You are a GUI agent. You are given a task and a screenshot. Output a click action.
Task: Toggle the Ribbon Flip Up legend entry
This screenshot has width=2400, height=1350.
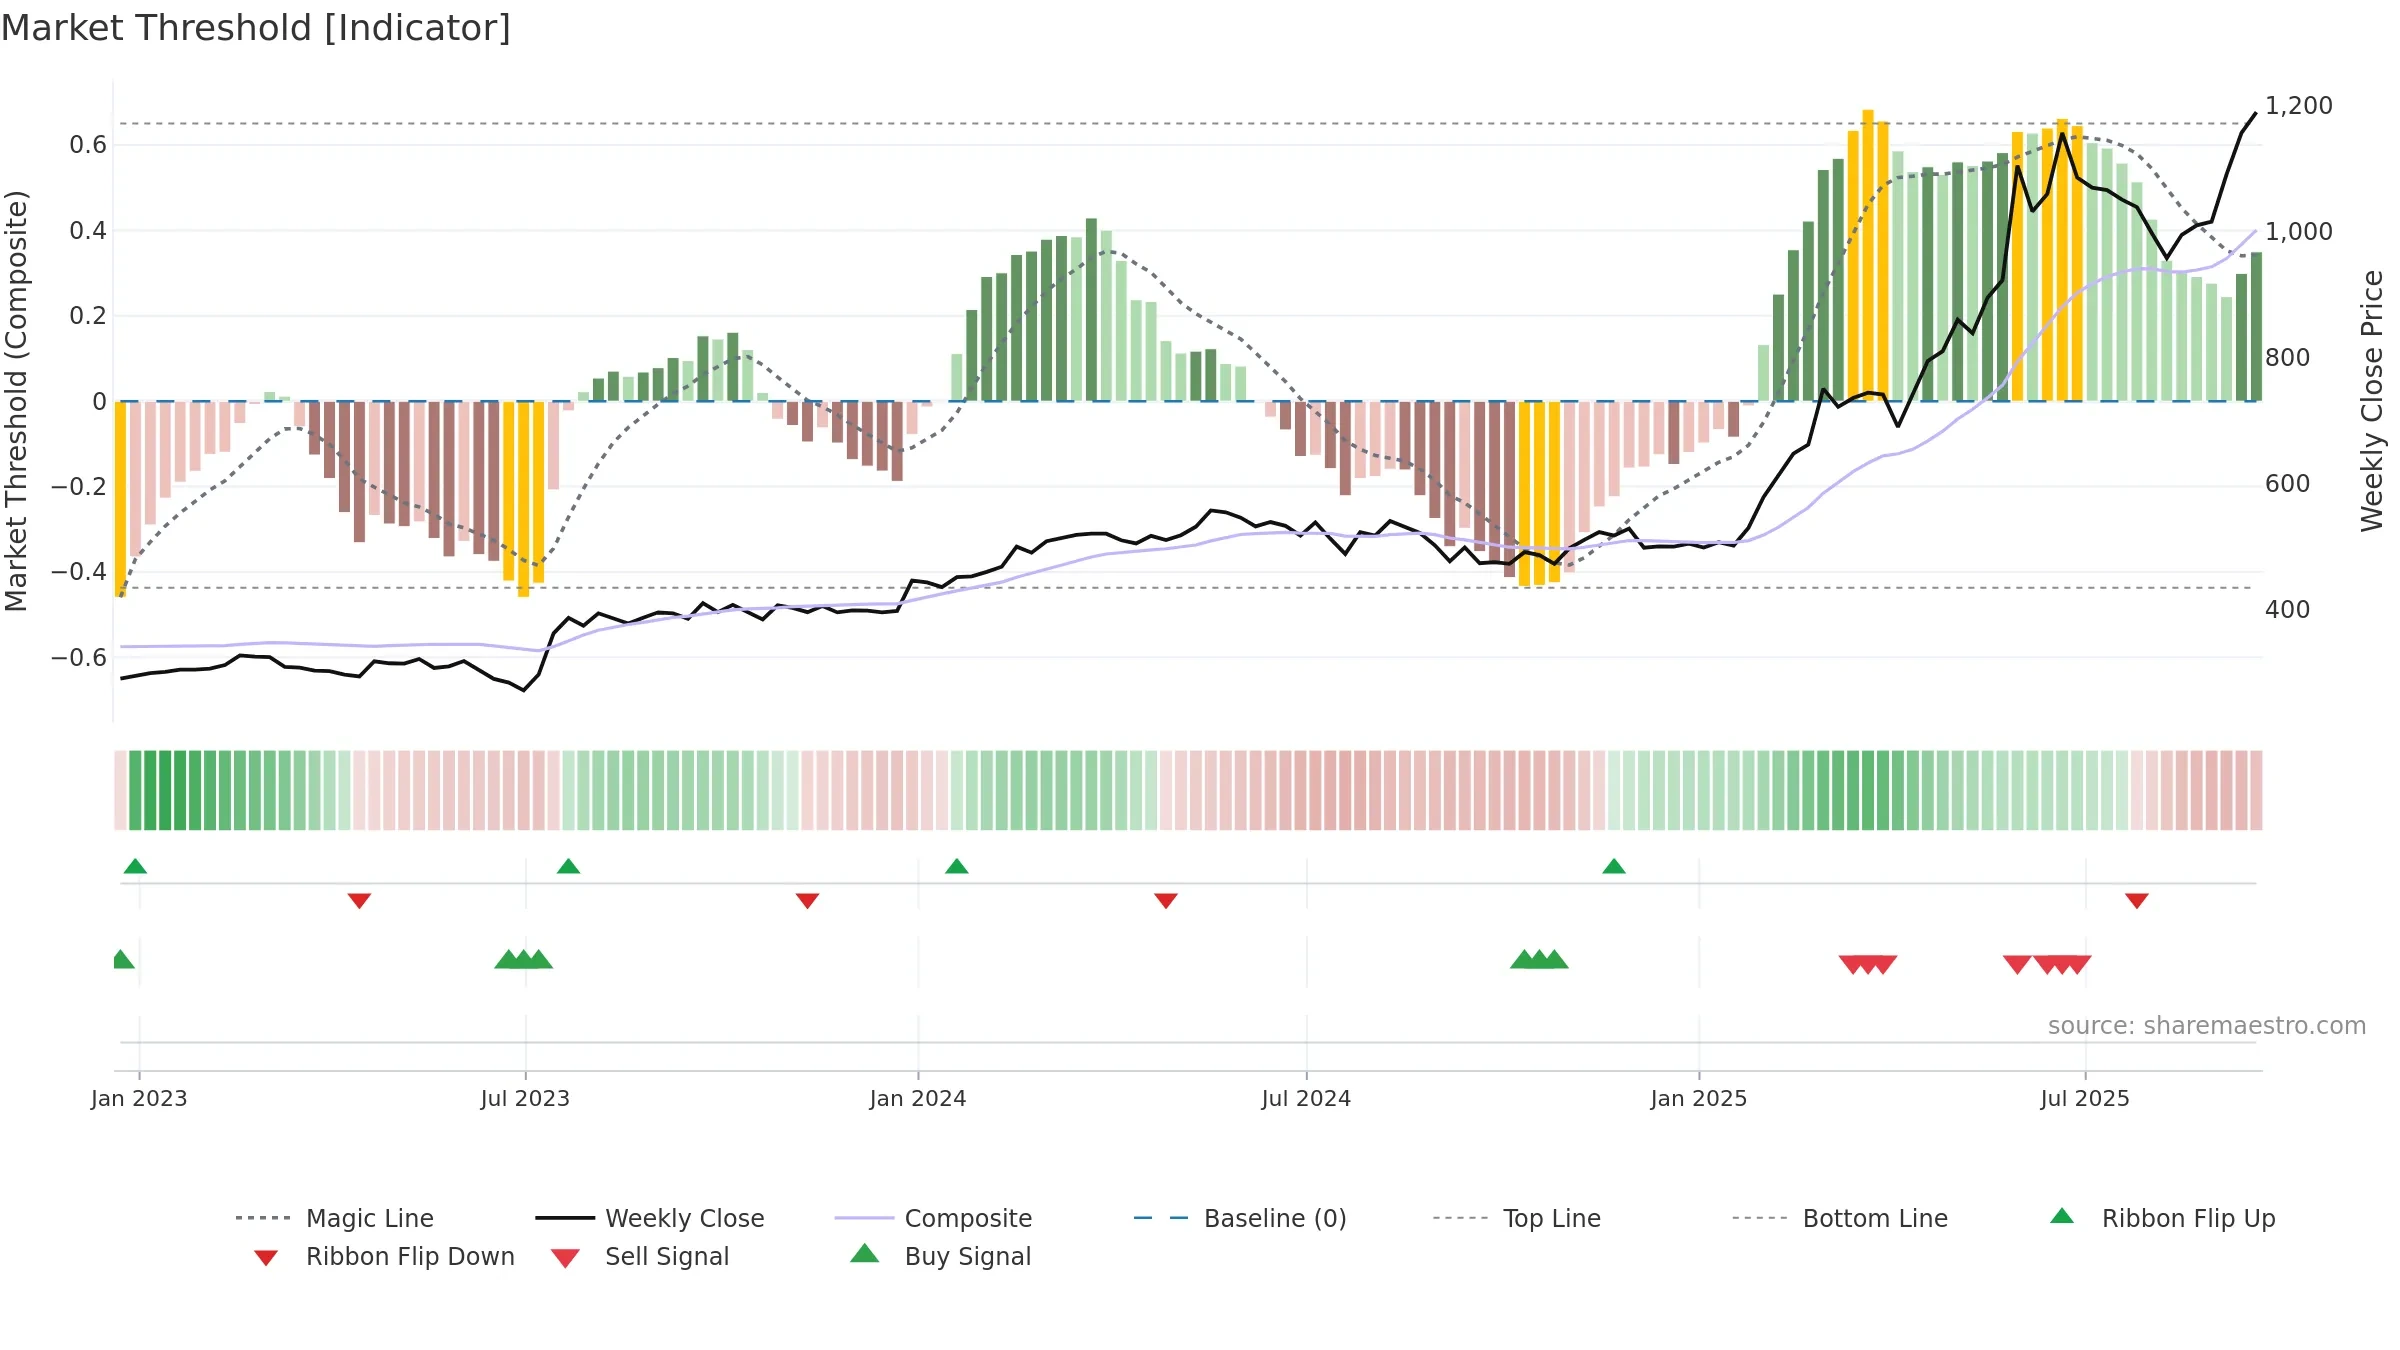(x=2162, y=1218)
